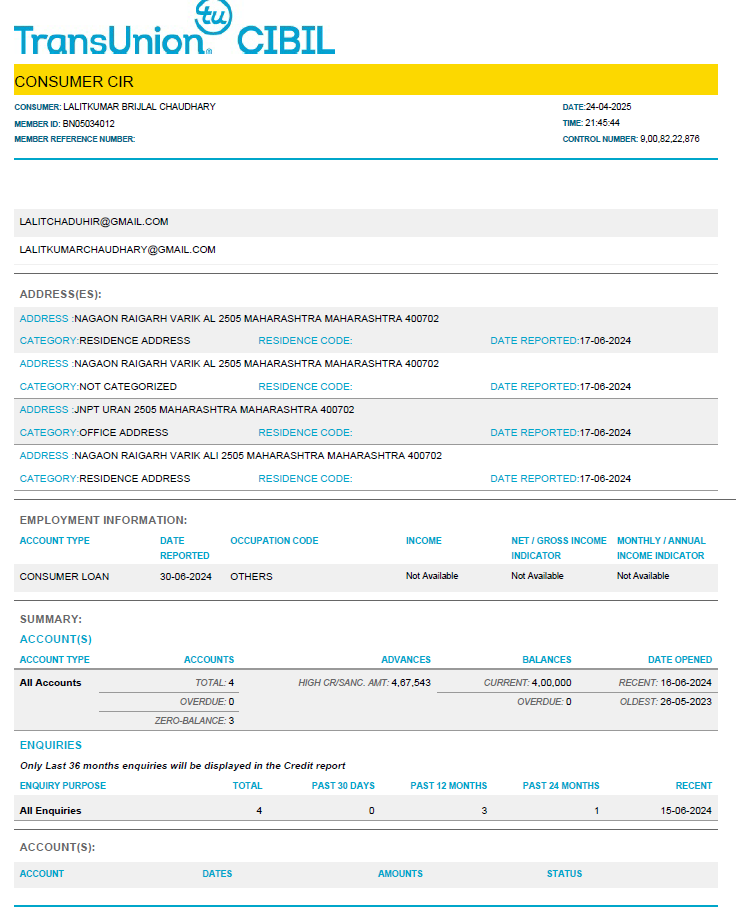Select control number 9,00,82,22,876
This screenshot has height=912, width=736.
tap(670, 139)
